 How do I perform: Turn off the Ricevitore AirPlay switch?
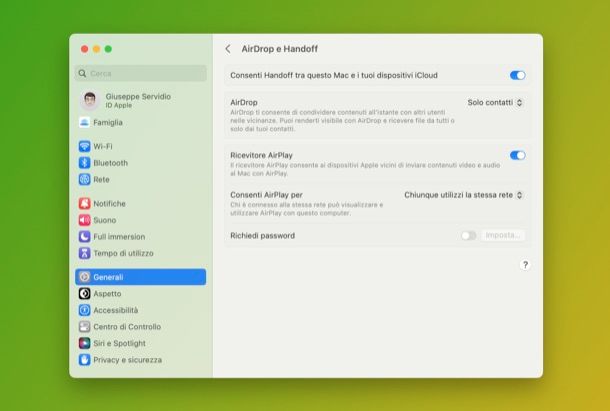click(x=517, y=155)
